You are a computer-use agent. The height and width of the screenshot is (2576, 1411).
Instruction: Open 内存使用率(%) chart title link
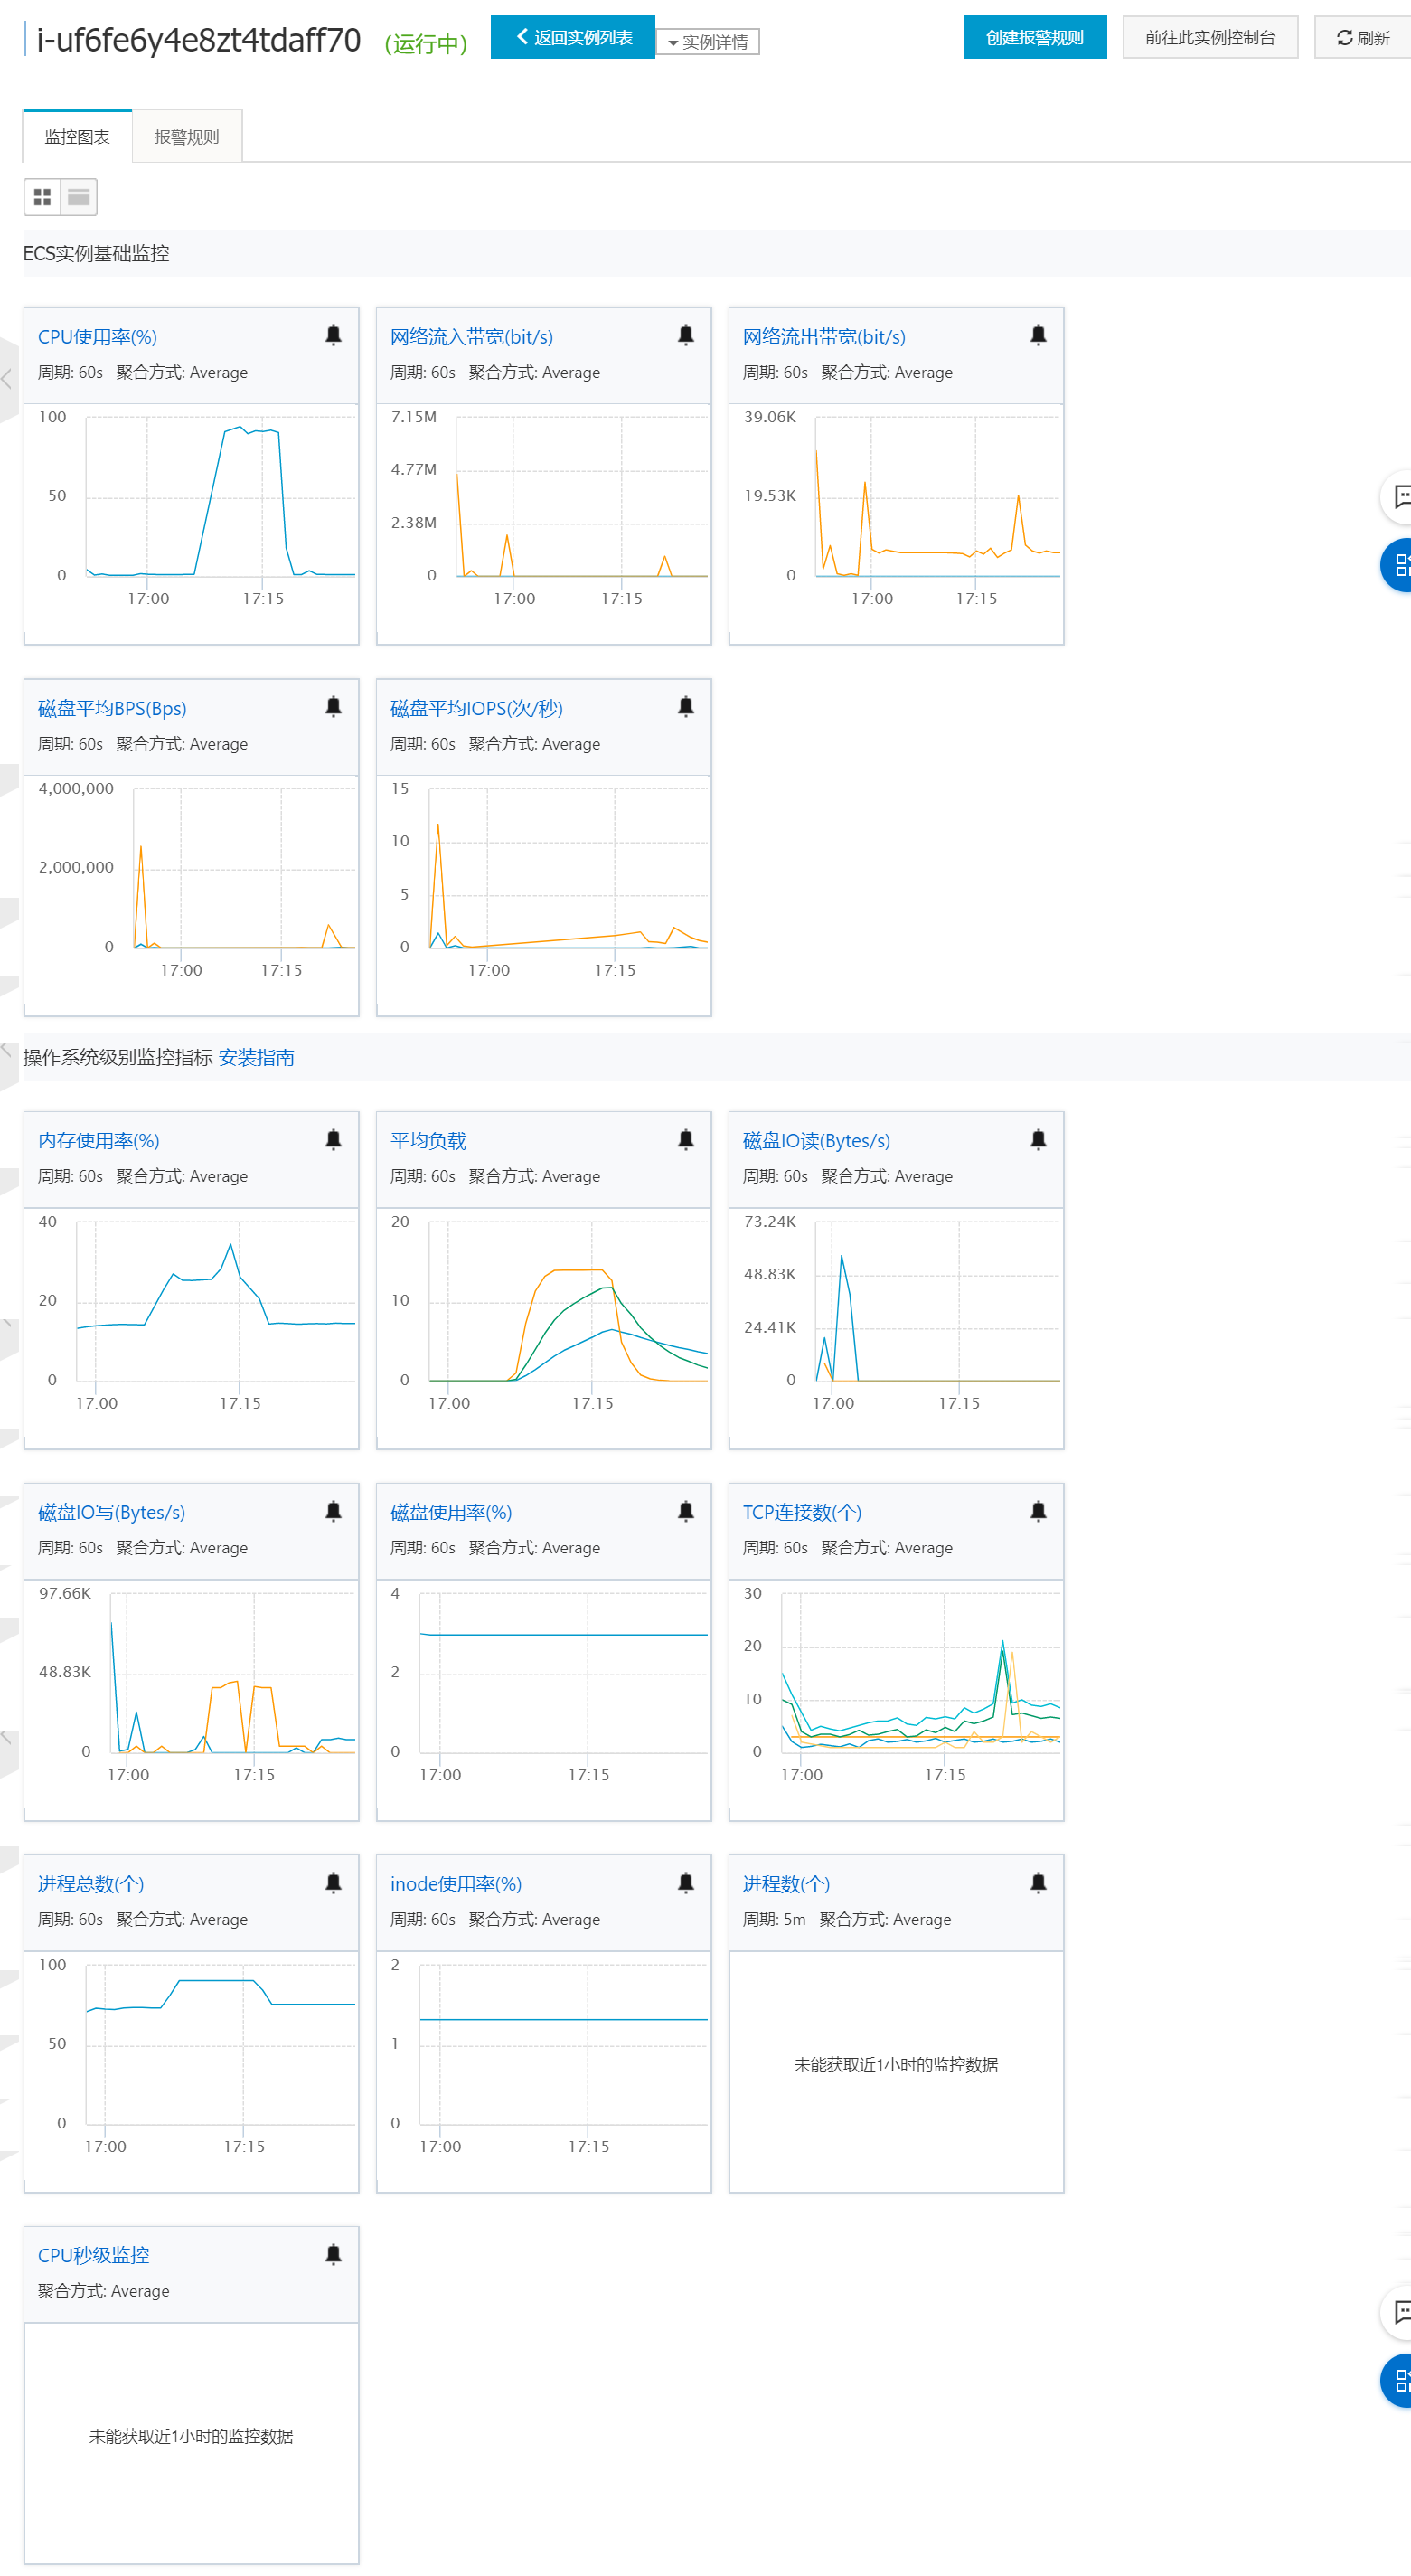pos(98,1140)
